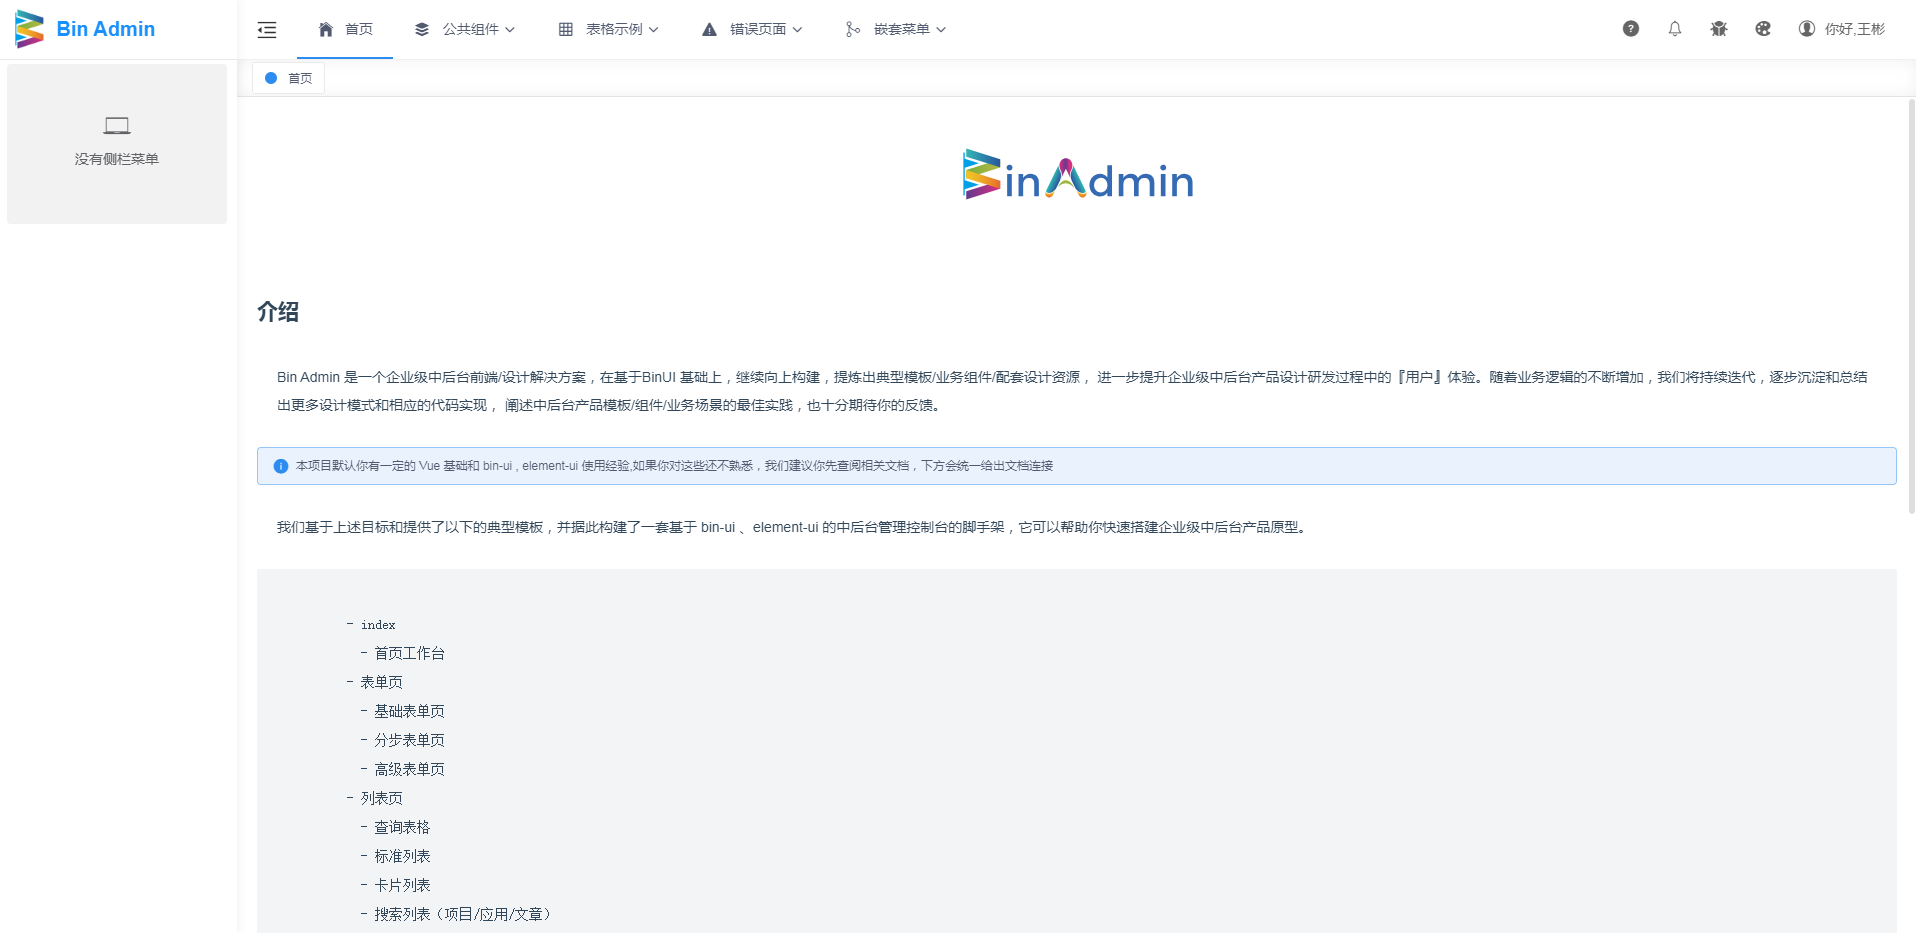Open user menu 你好,王彬

(x=1842, y=29)
